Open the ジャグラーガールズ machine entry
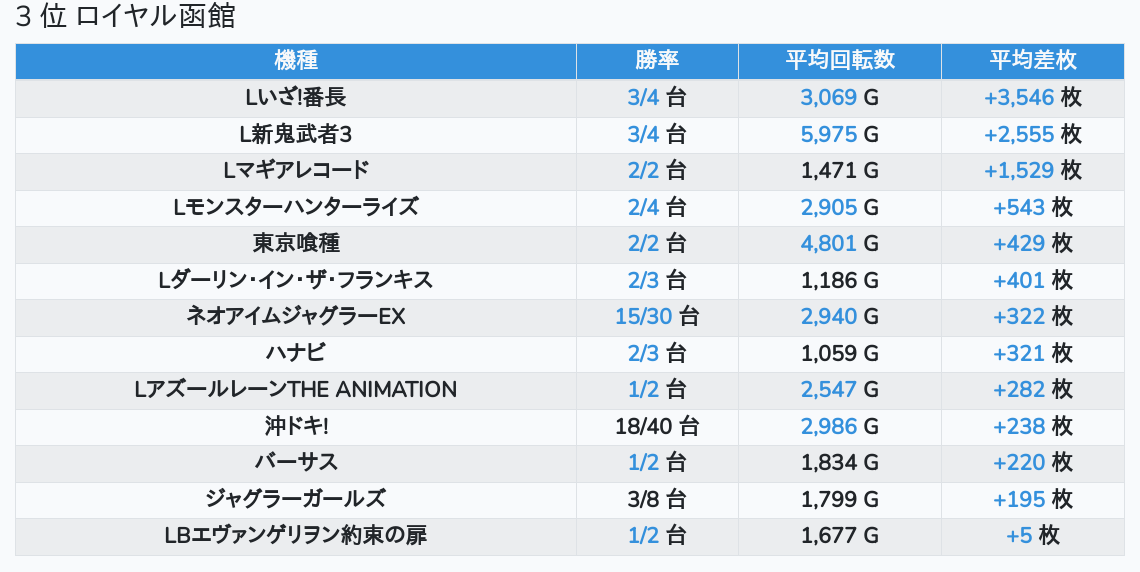 coord(295,499)
